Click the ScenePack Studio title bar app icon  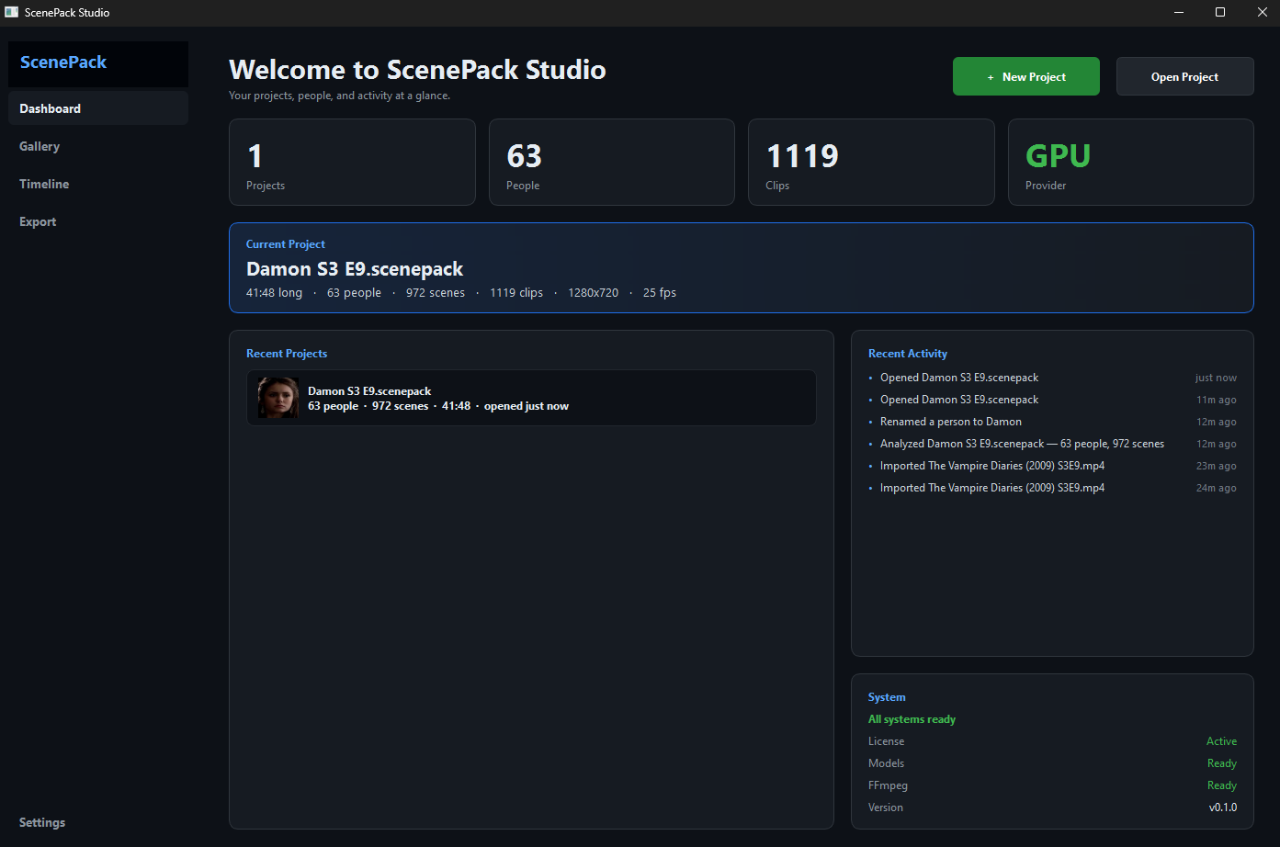click(12, 12)
